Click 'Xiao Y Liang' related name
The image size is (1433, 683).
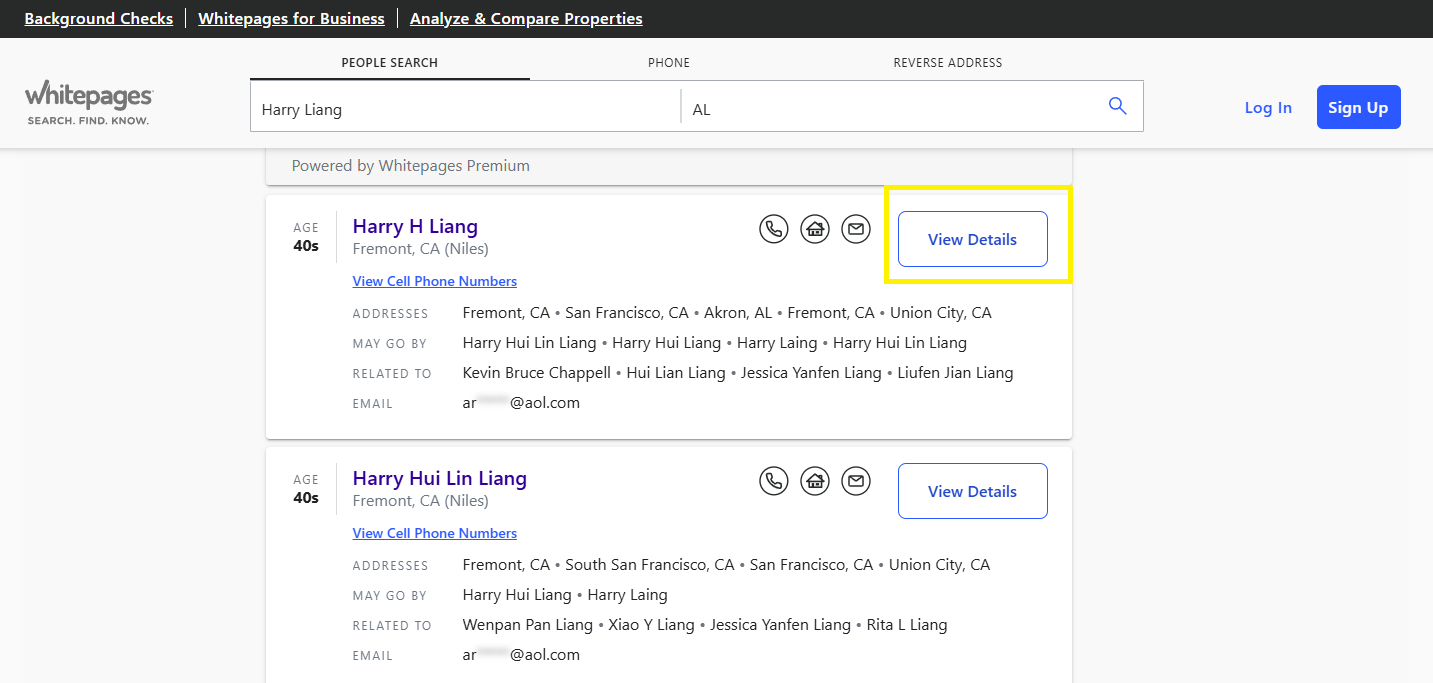coord(652,625)
